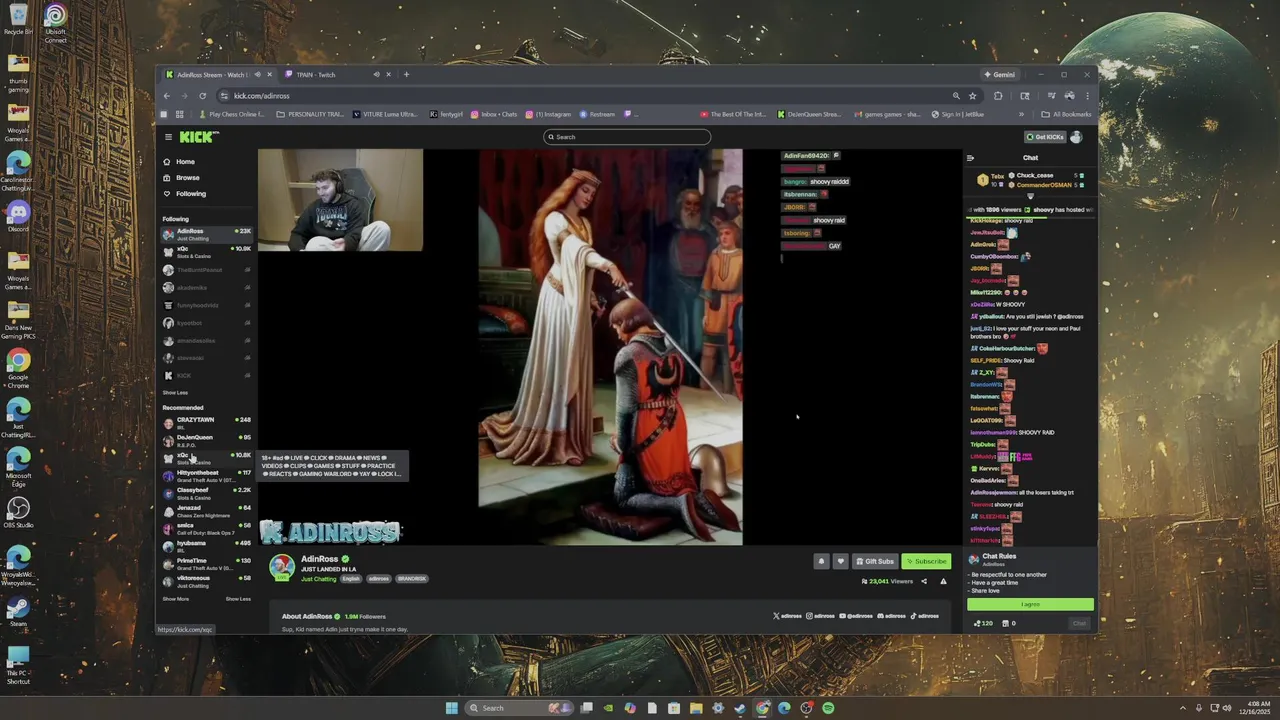Open OBS Studio desktop shortcut

pos(18,512)
